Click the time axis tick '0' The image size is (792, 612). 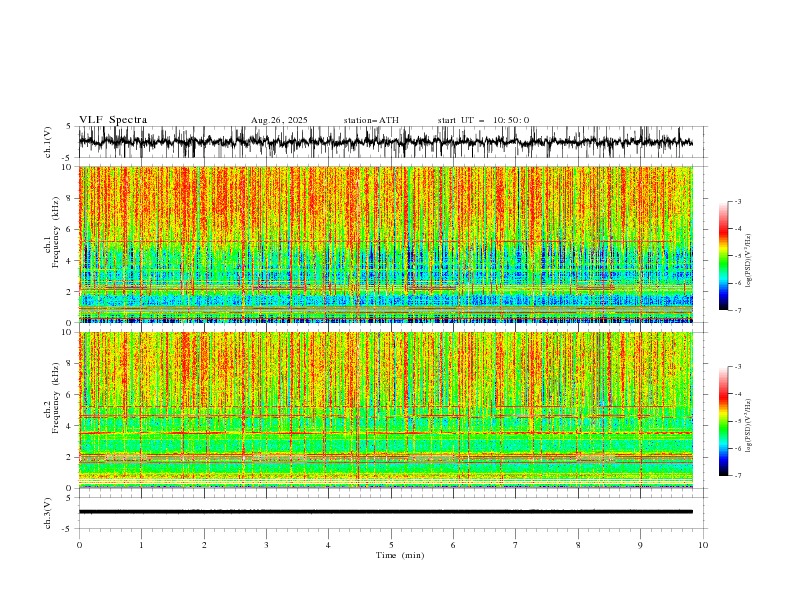pyautogui.click(x=79, y=545)
